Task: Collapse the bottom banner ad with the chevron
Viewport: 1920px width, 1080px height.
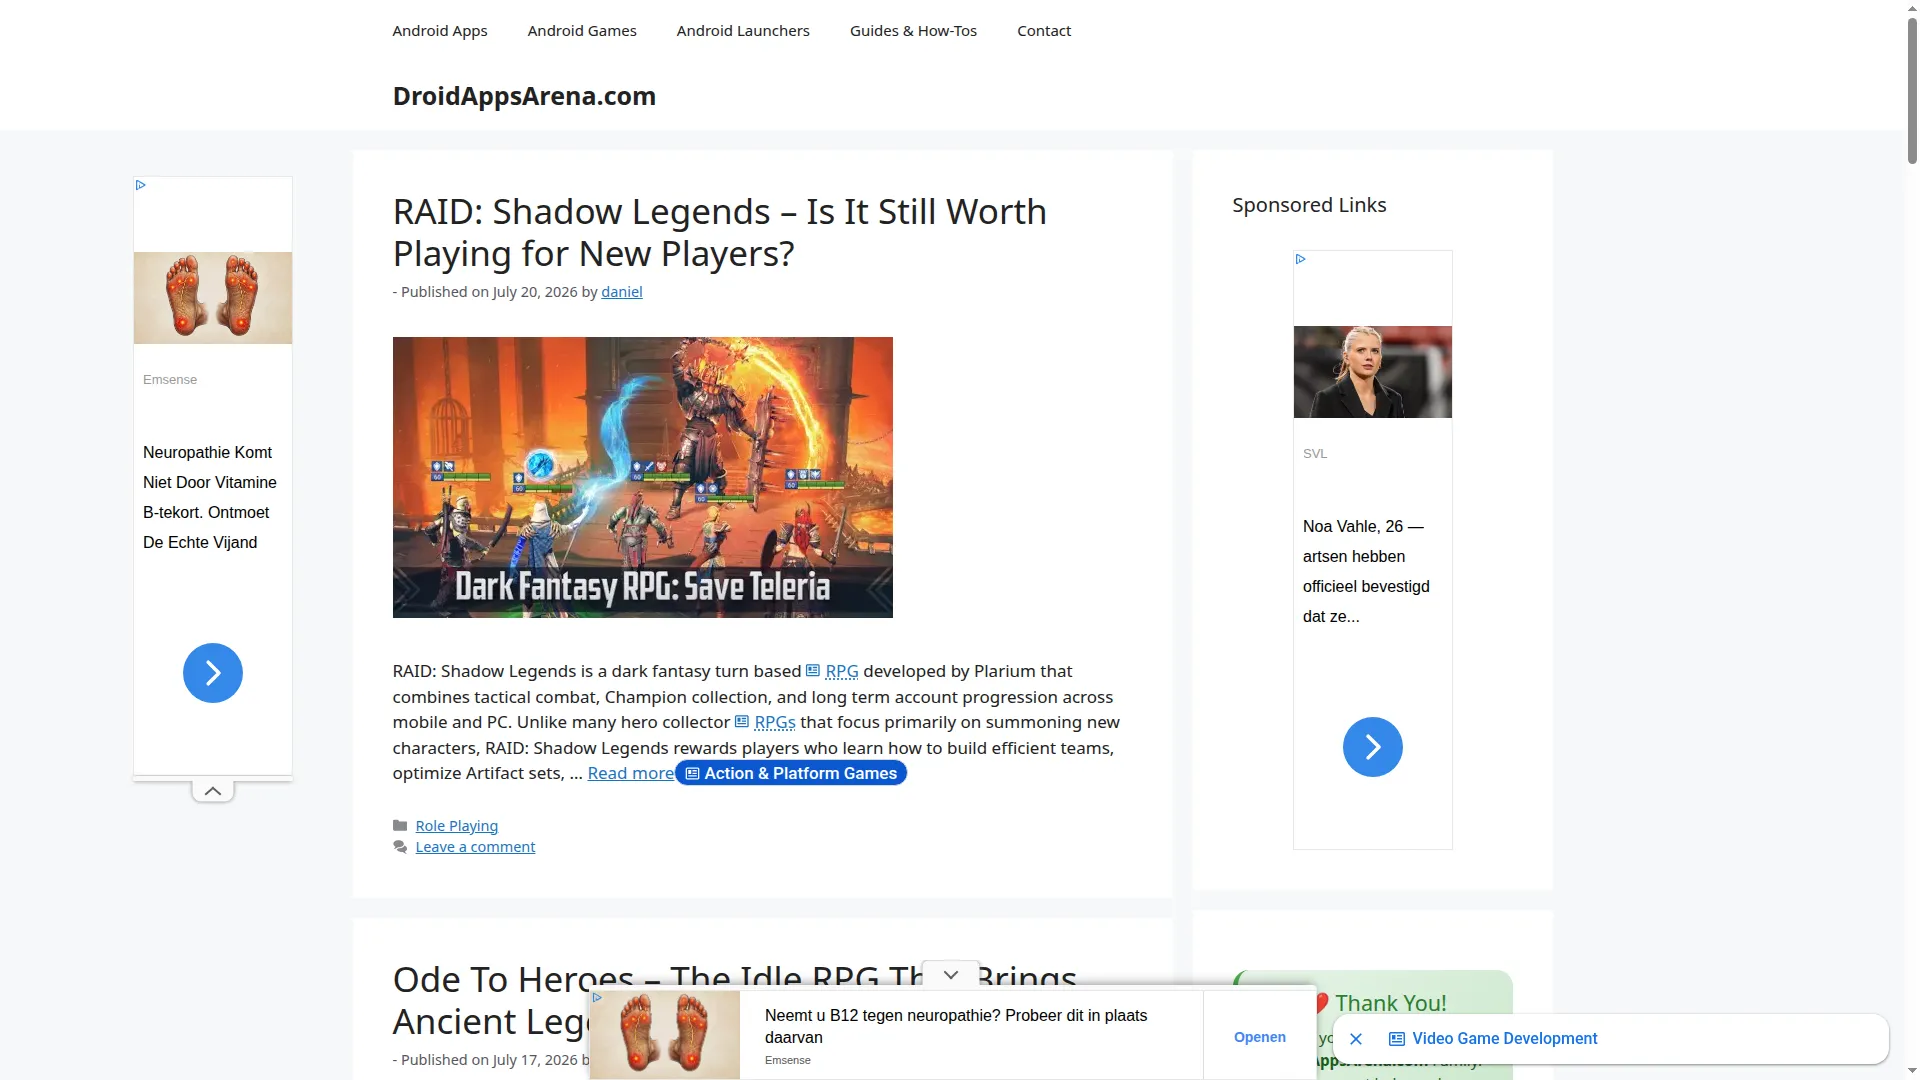Action: pyautogui.click(x=950, y=975)
